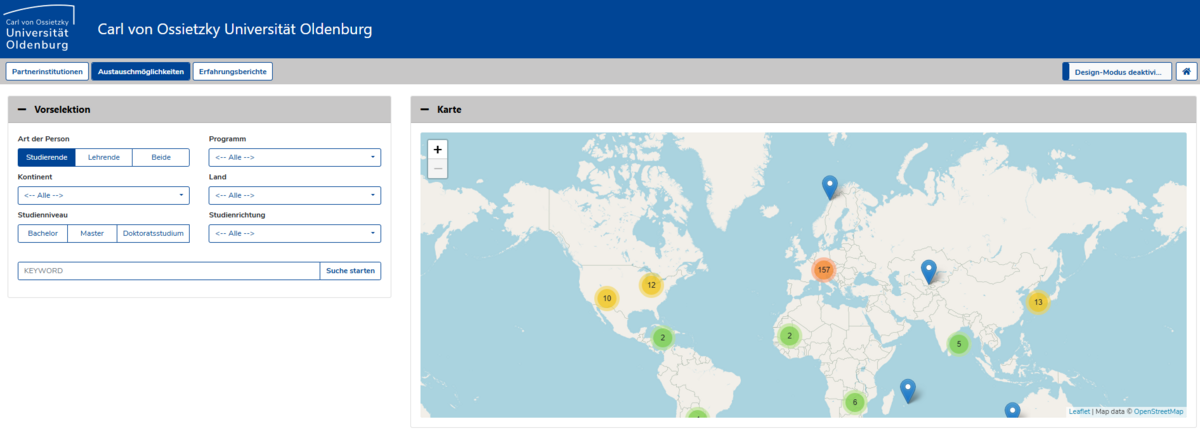Click the yellow 12 cluster marker
This screenshot has width=1200, height=431.
click(651, 285)
